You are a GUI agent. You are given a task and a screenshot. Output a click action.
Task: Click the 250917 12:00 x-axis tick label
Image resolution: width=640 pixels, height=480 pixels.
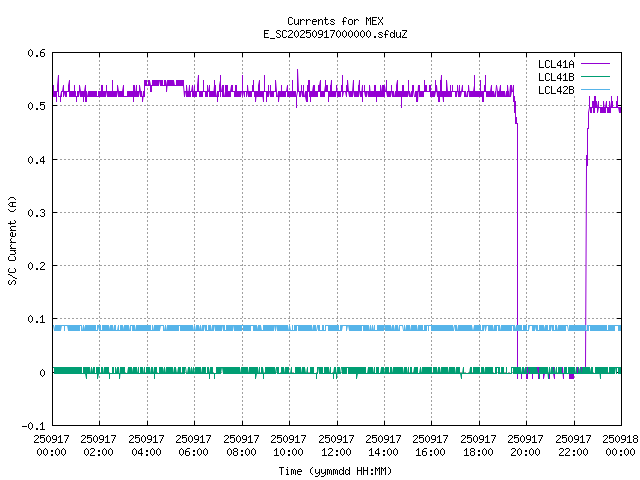click(x=336, y=445)
